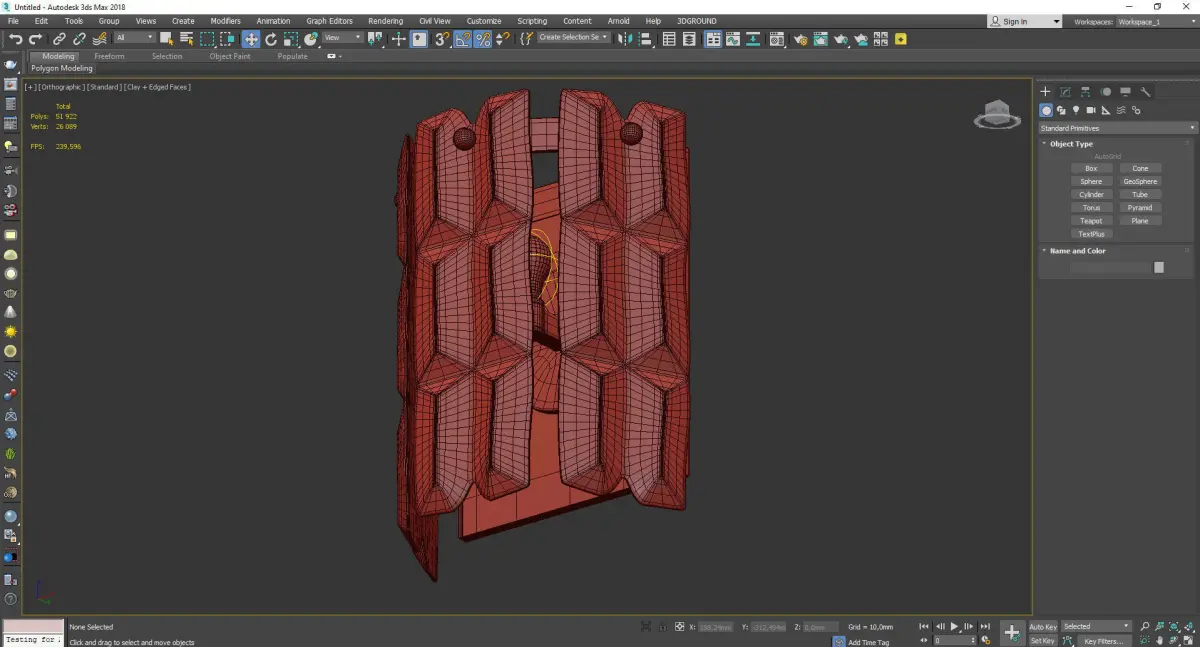Activate the Select and Move tool
This screenshot has width=1200, height=647.
[x=250, y=39]
